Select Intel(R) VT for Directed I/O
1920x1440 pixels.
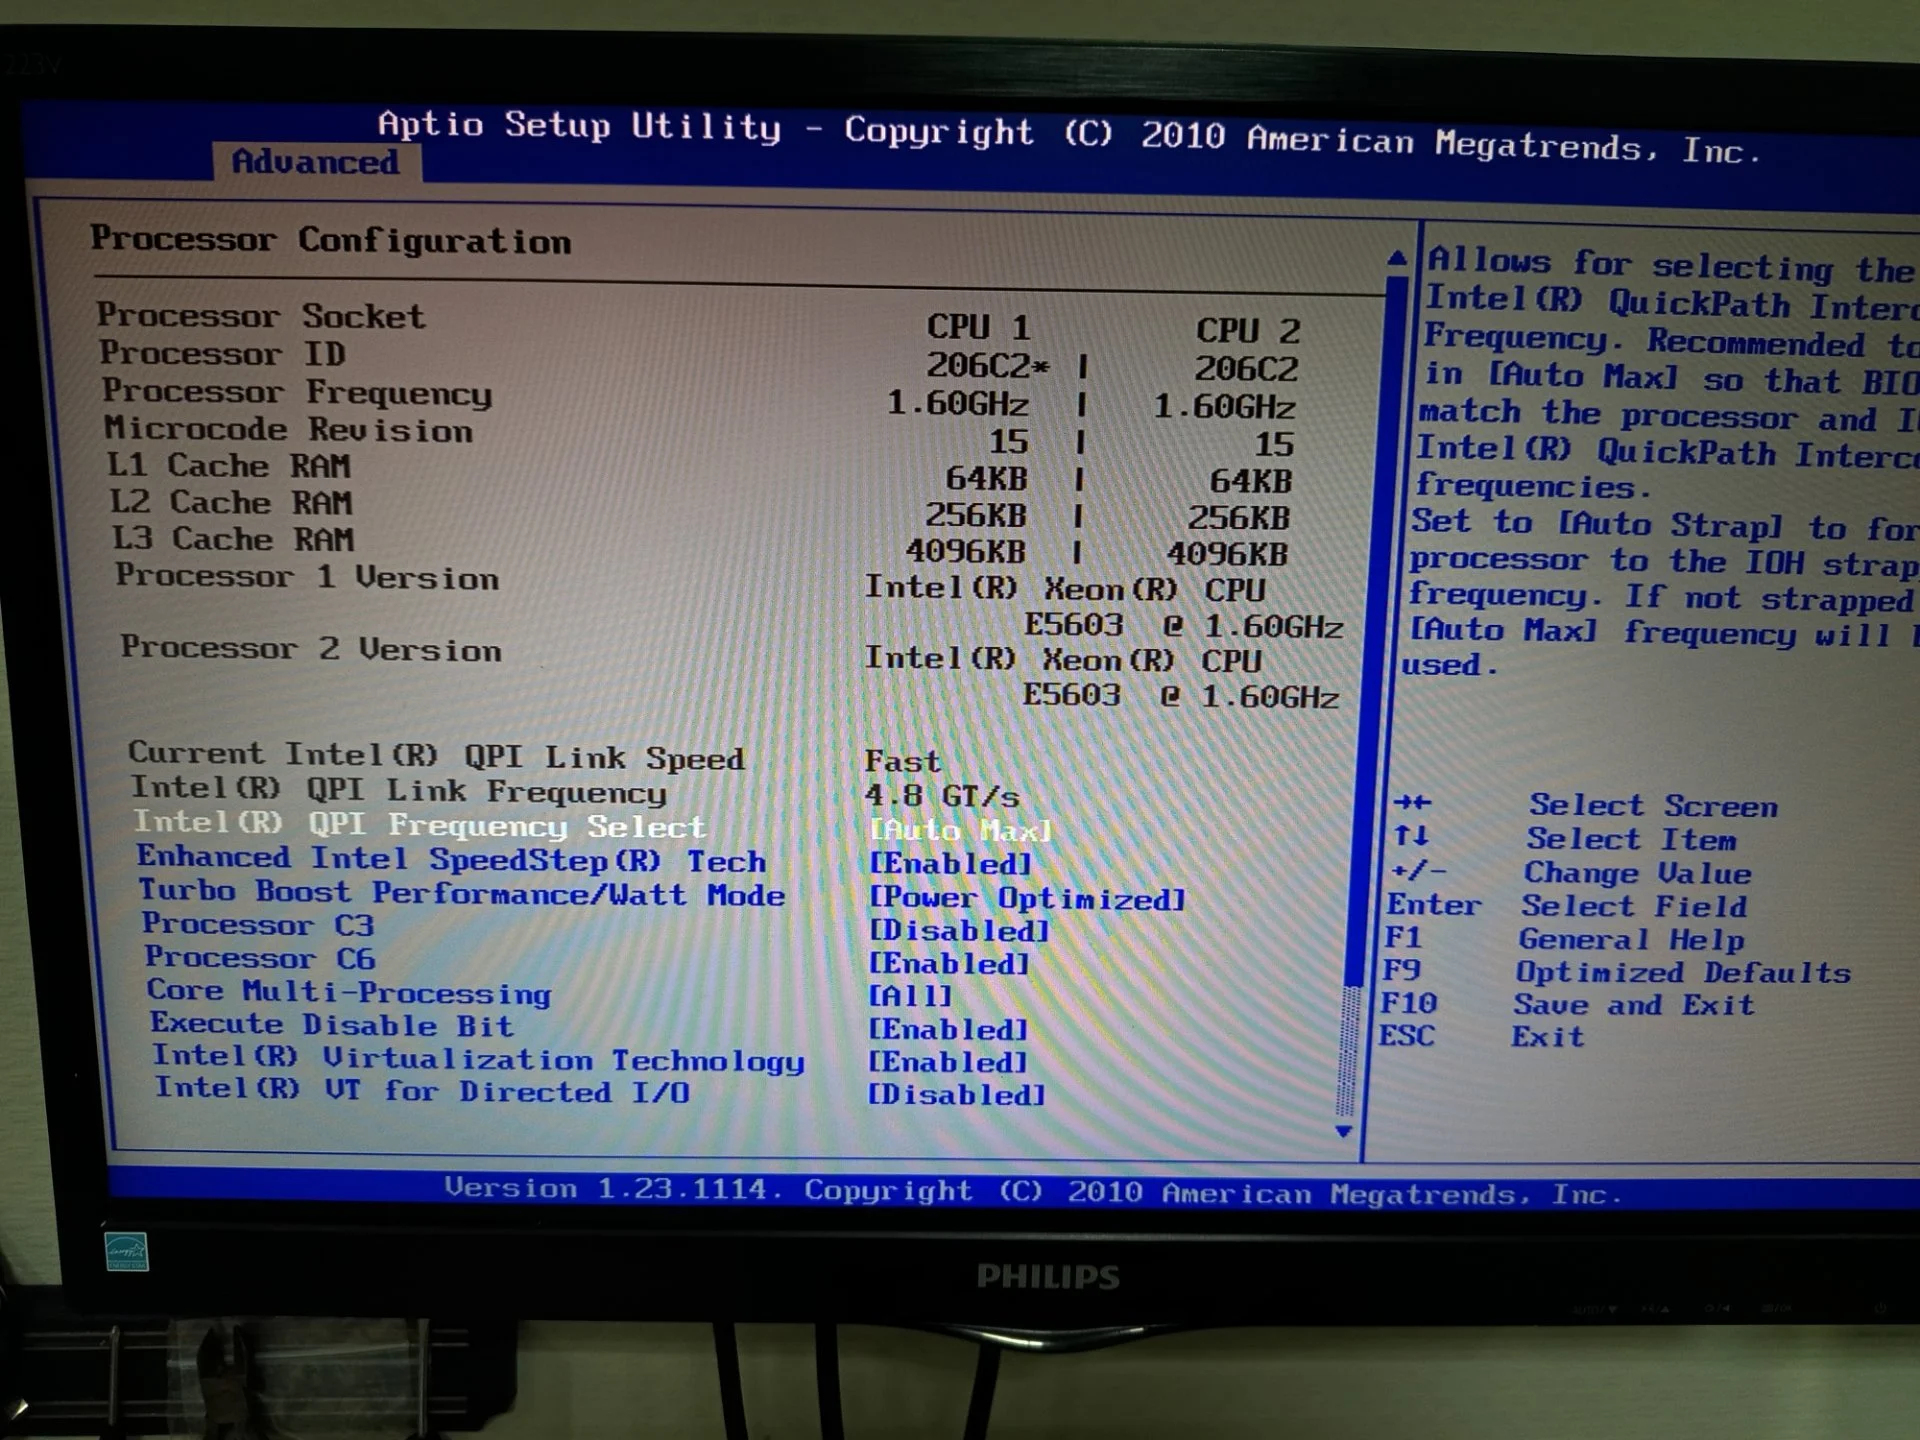(422, 1089)
